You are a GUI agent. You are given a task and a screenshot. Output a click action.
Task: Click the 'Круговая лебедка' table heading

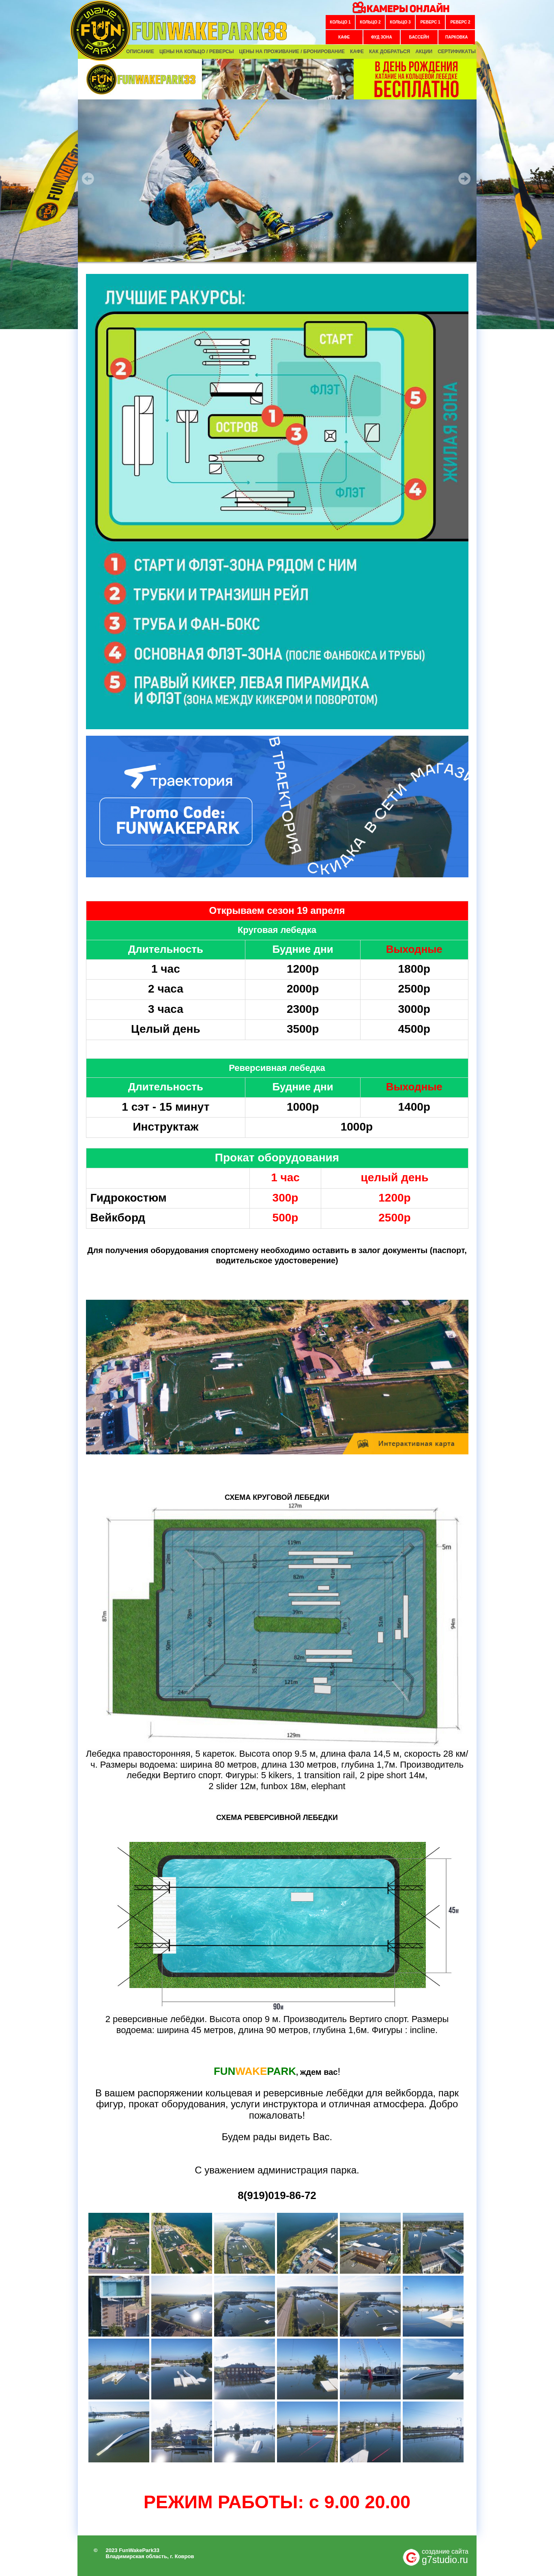click(277, 930)
